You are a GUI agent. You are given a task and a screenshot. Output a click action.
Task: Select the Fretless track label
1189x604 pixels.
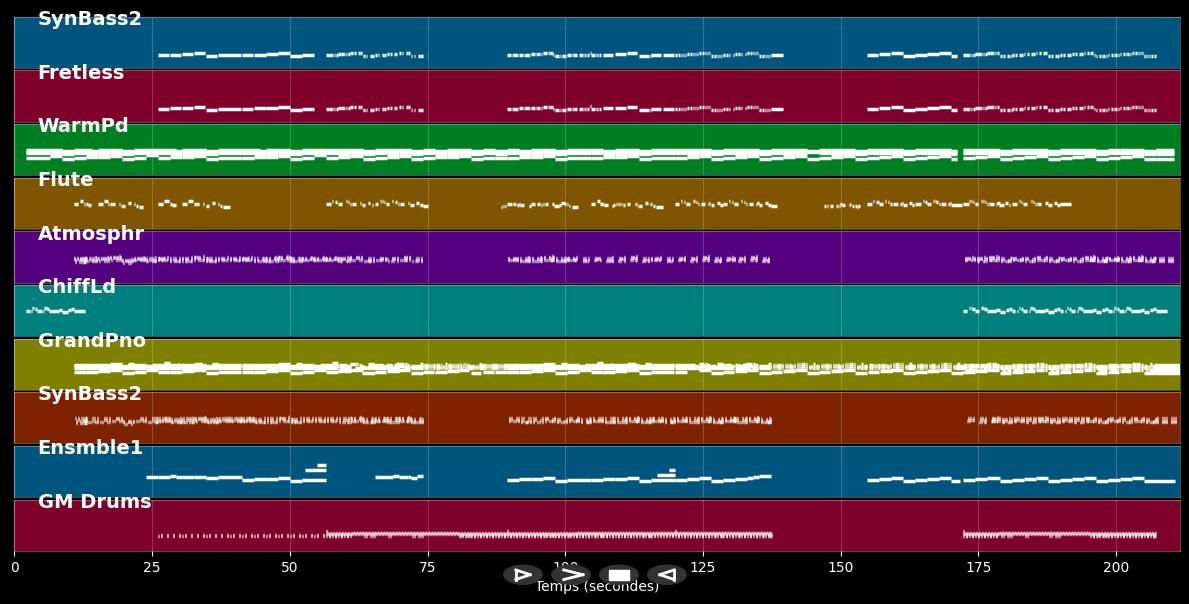point(81,73)
